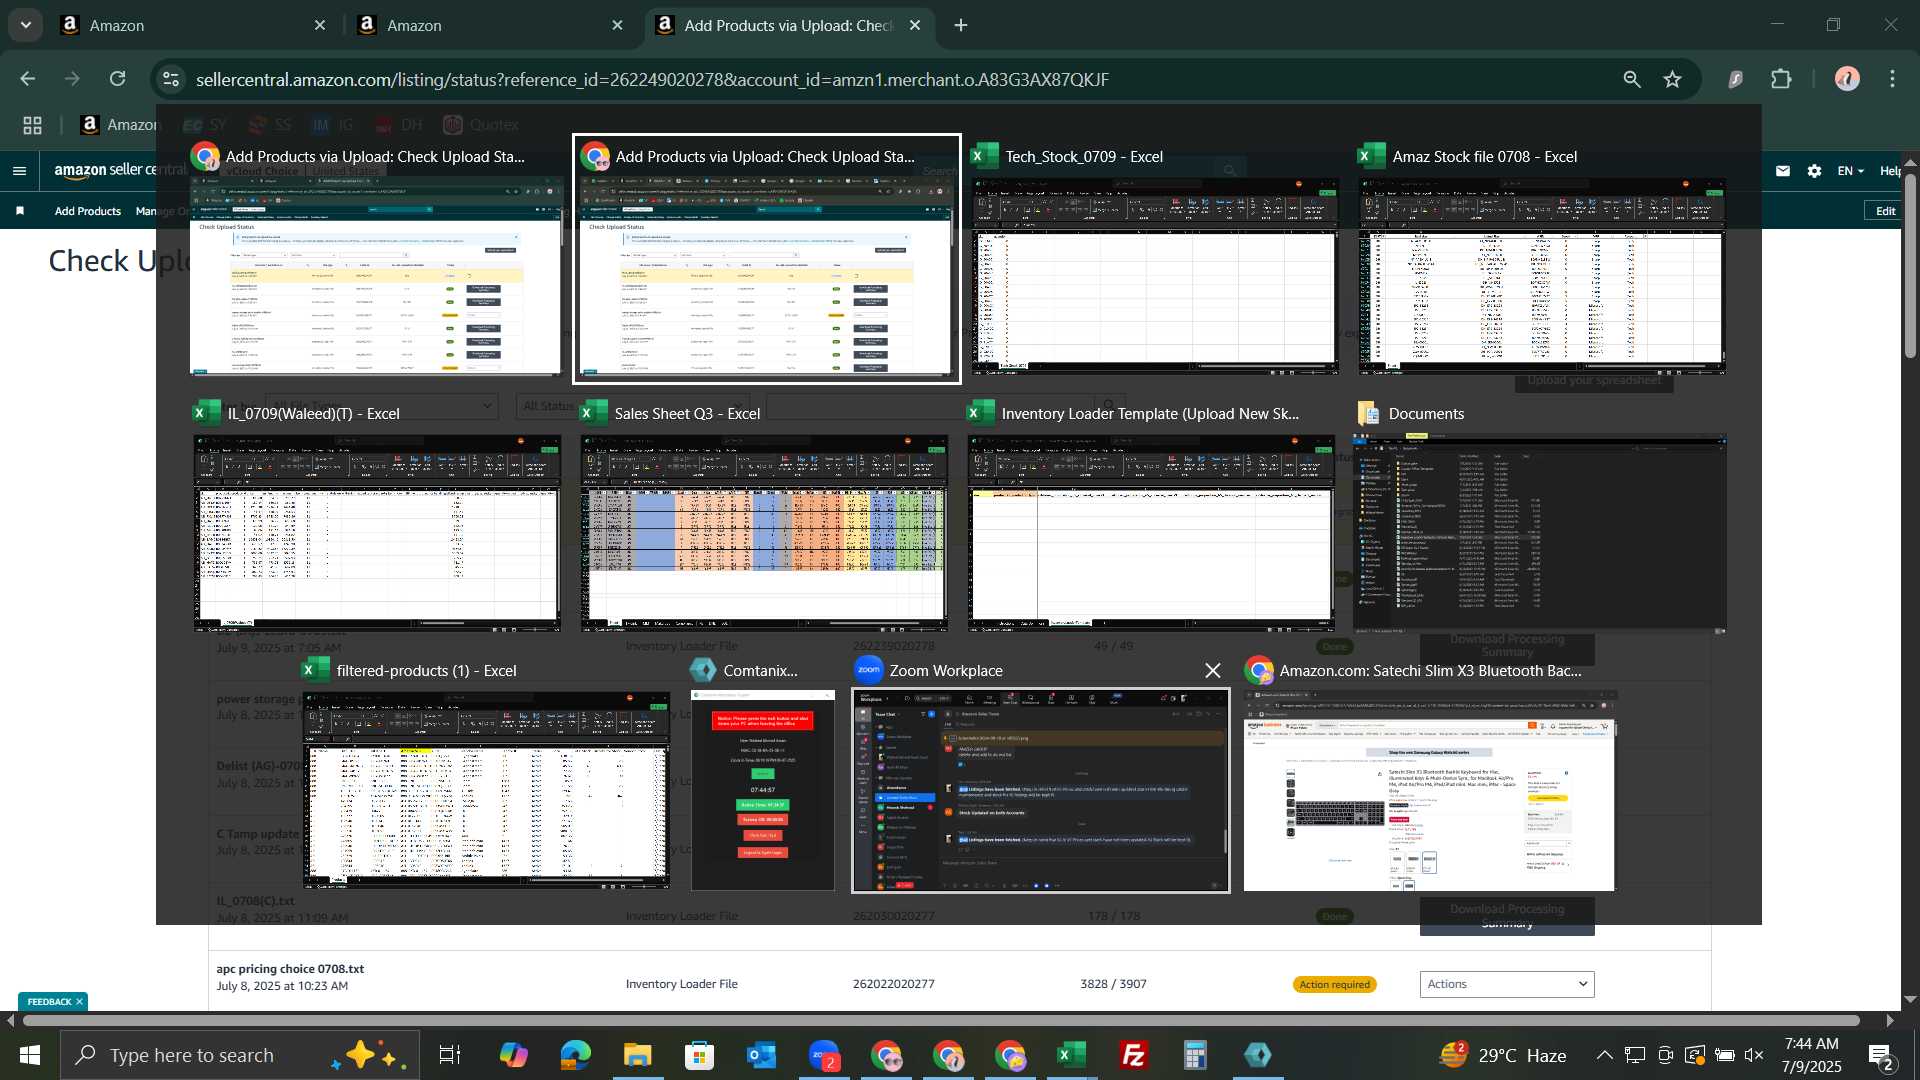The width and height of the screenshot is (1920, 1080).
Task: Close Zoom Workplace window via X
Action: pos(1213,670)
